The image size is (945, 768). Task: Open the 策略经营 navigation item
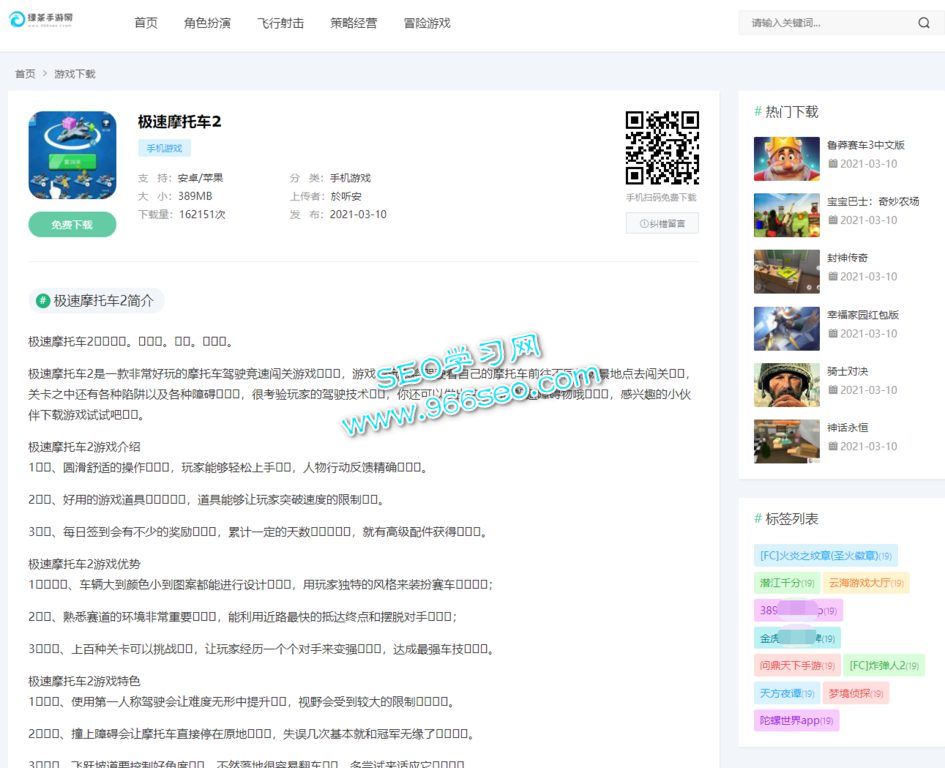pos(354,23)
